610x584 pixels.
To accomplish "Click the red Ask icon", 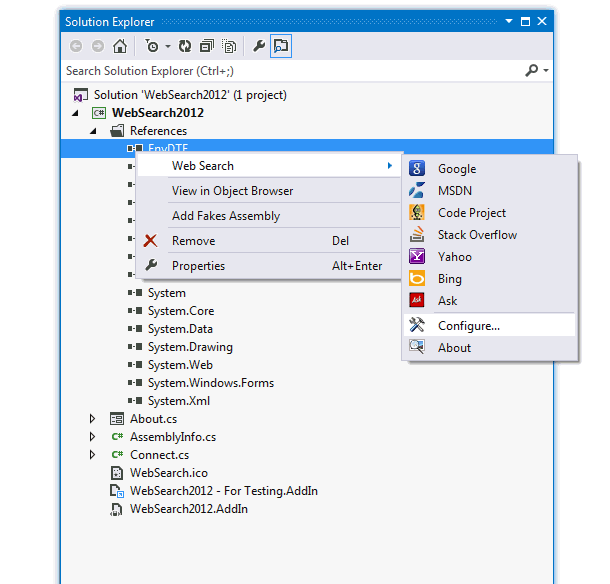I will click(417, 300).
